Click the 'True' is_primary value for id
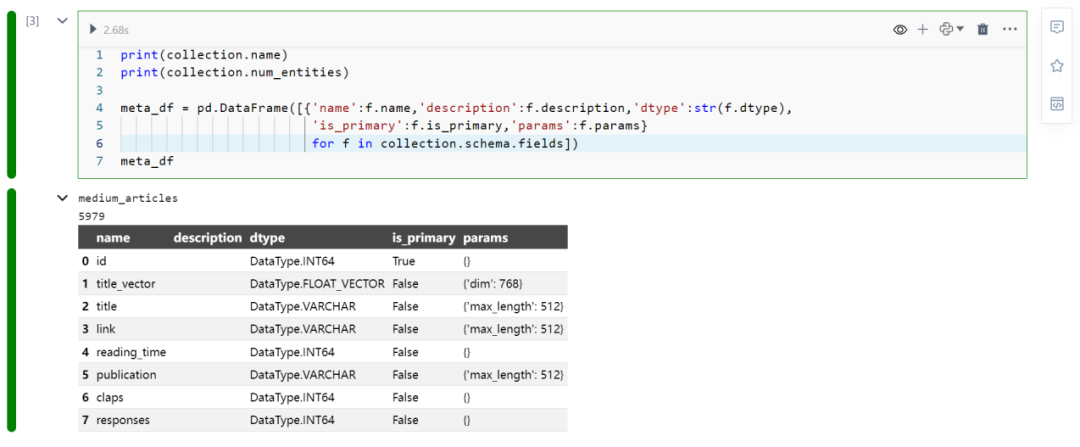The height and width of the screenshot is (447, 1080). point(404,260)
